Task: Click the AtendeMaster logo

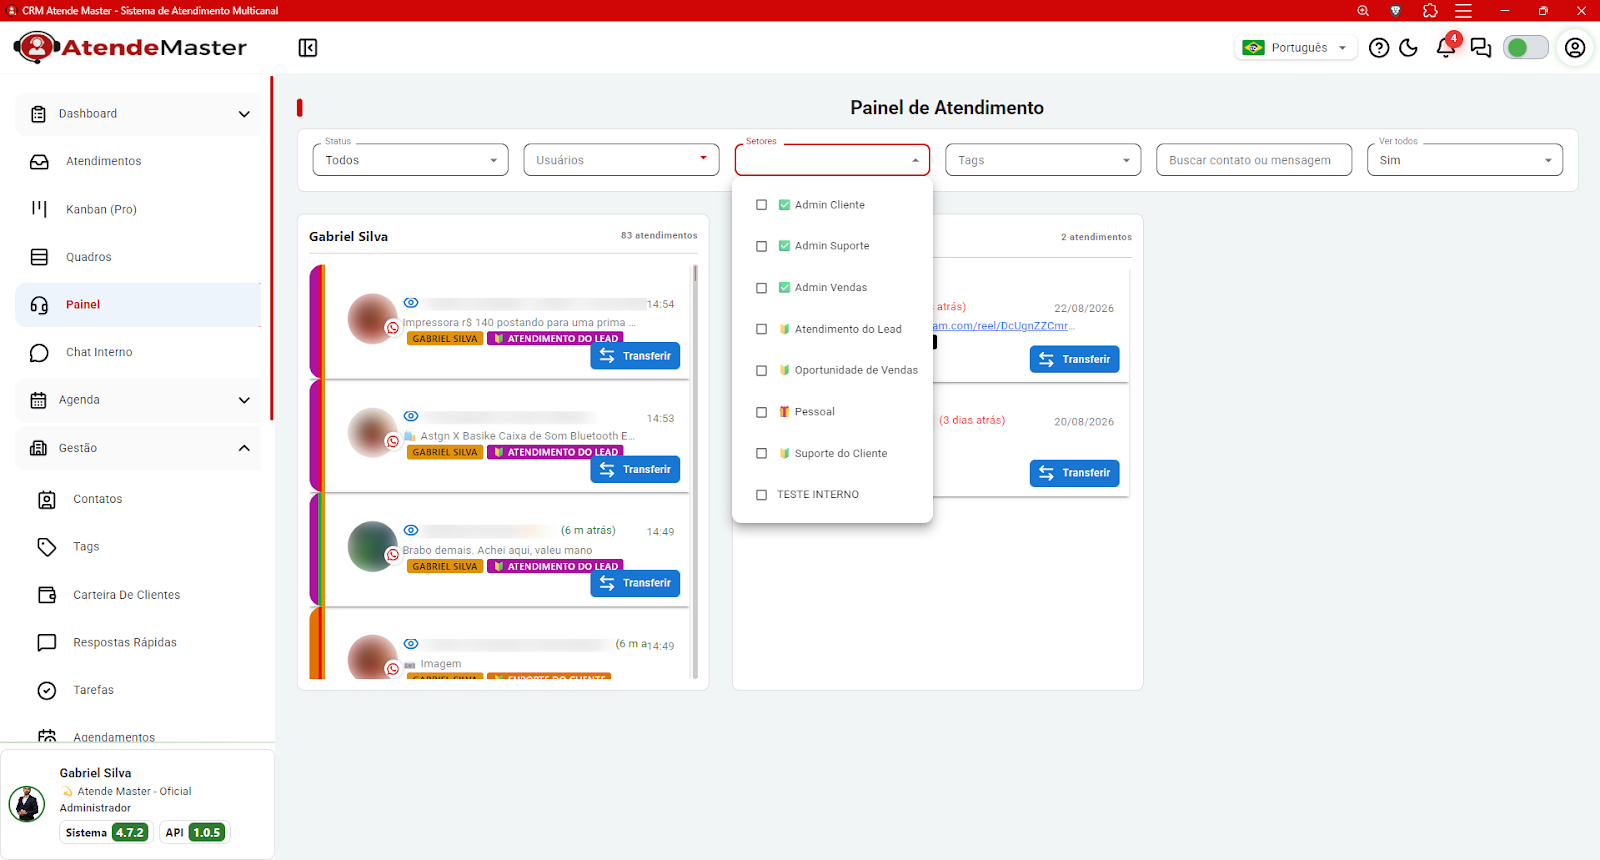Action: pos(130,47)
